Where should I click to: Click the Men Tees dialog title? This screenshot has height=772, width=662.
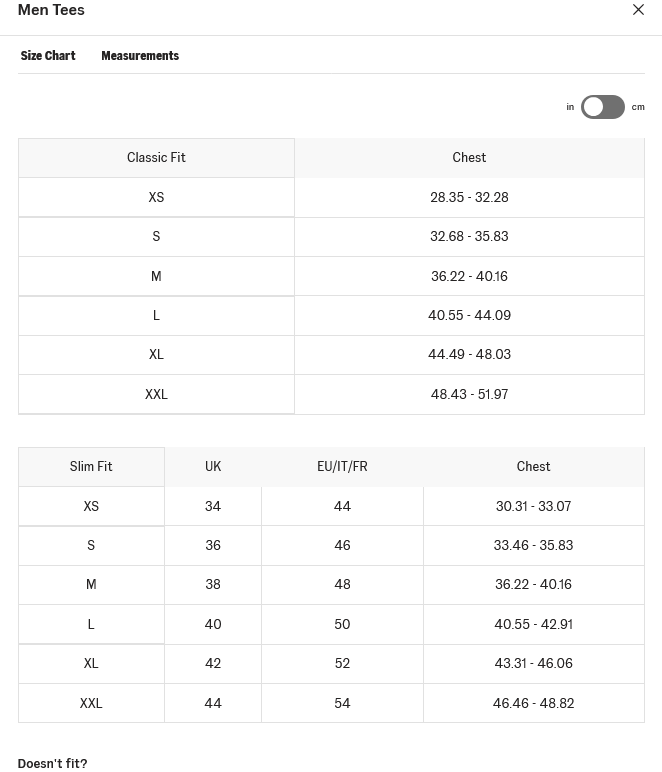(51, 11)
